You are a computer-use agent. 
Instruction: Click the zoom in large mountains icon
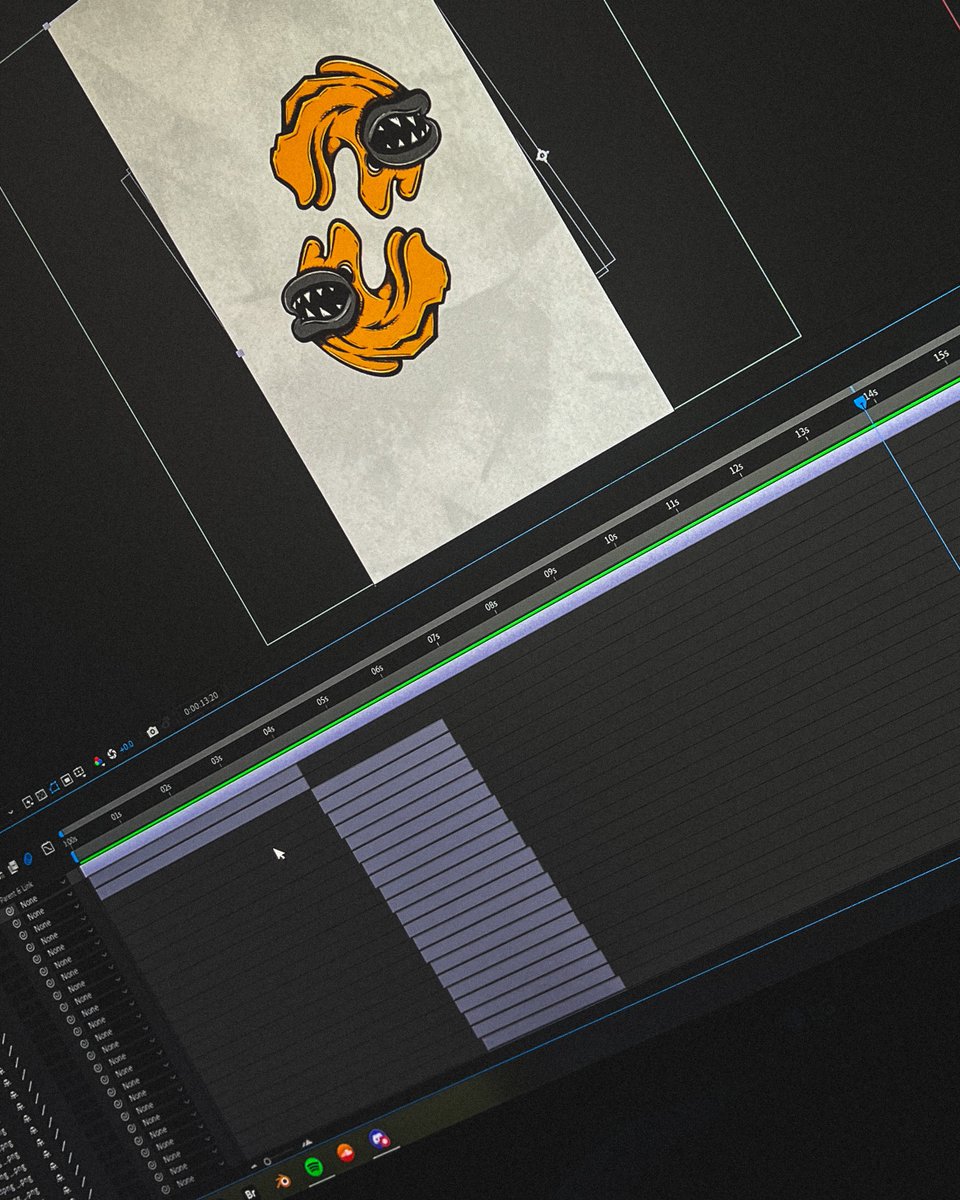coord(307,1143)
